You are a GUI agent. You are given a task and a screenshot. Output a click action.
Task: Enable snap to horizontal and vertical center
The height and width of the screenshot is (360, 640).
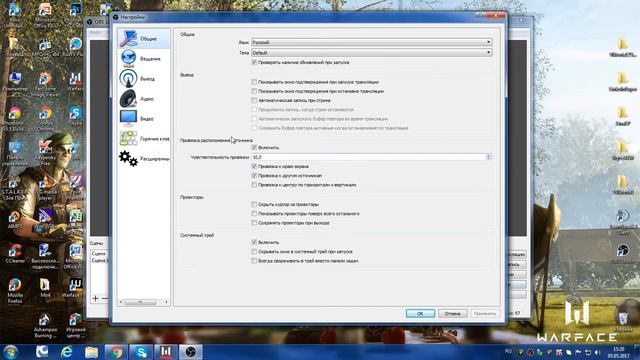coord(254,185)
